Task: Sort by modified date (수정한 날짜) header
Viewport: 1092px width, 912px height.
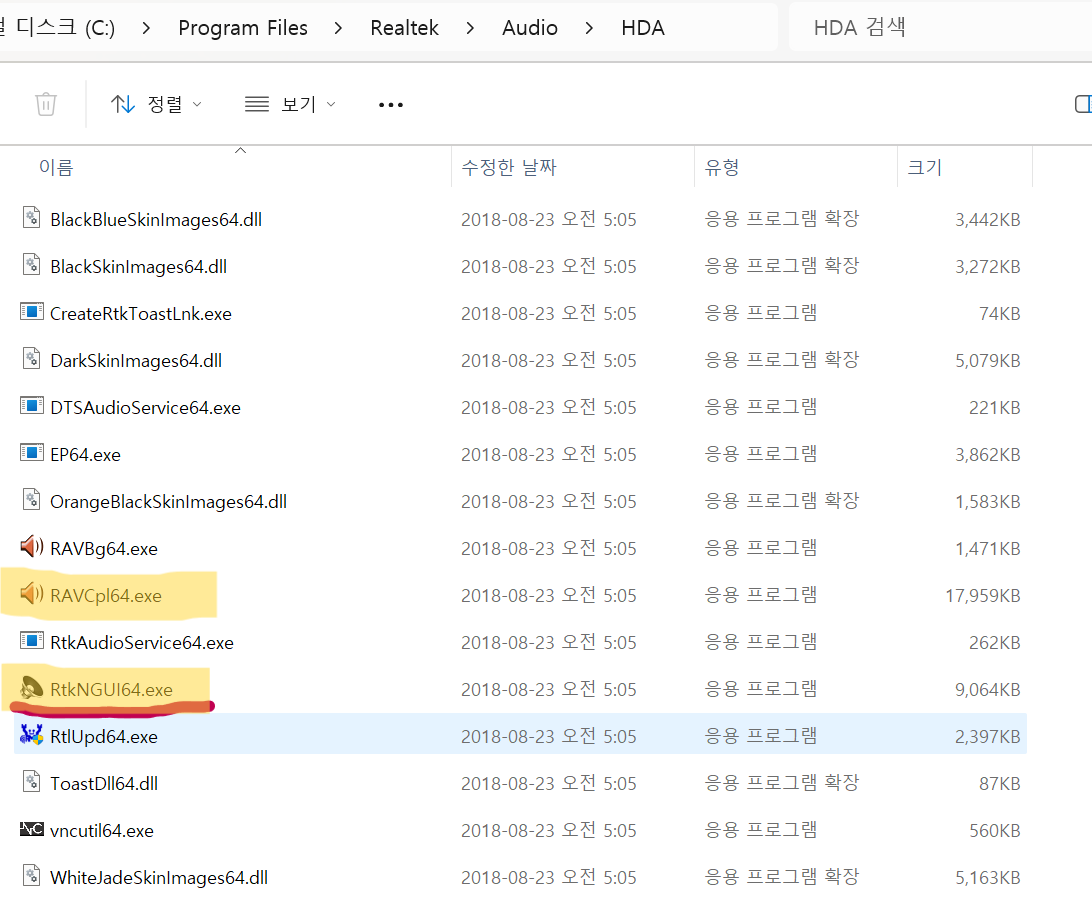Action: coord(509,167)
